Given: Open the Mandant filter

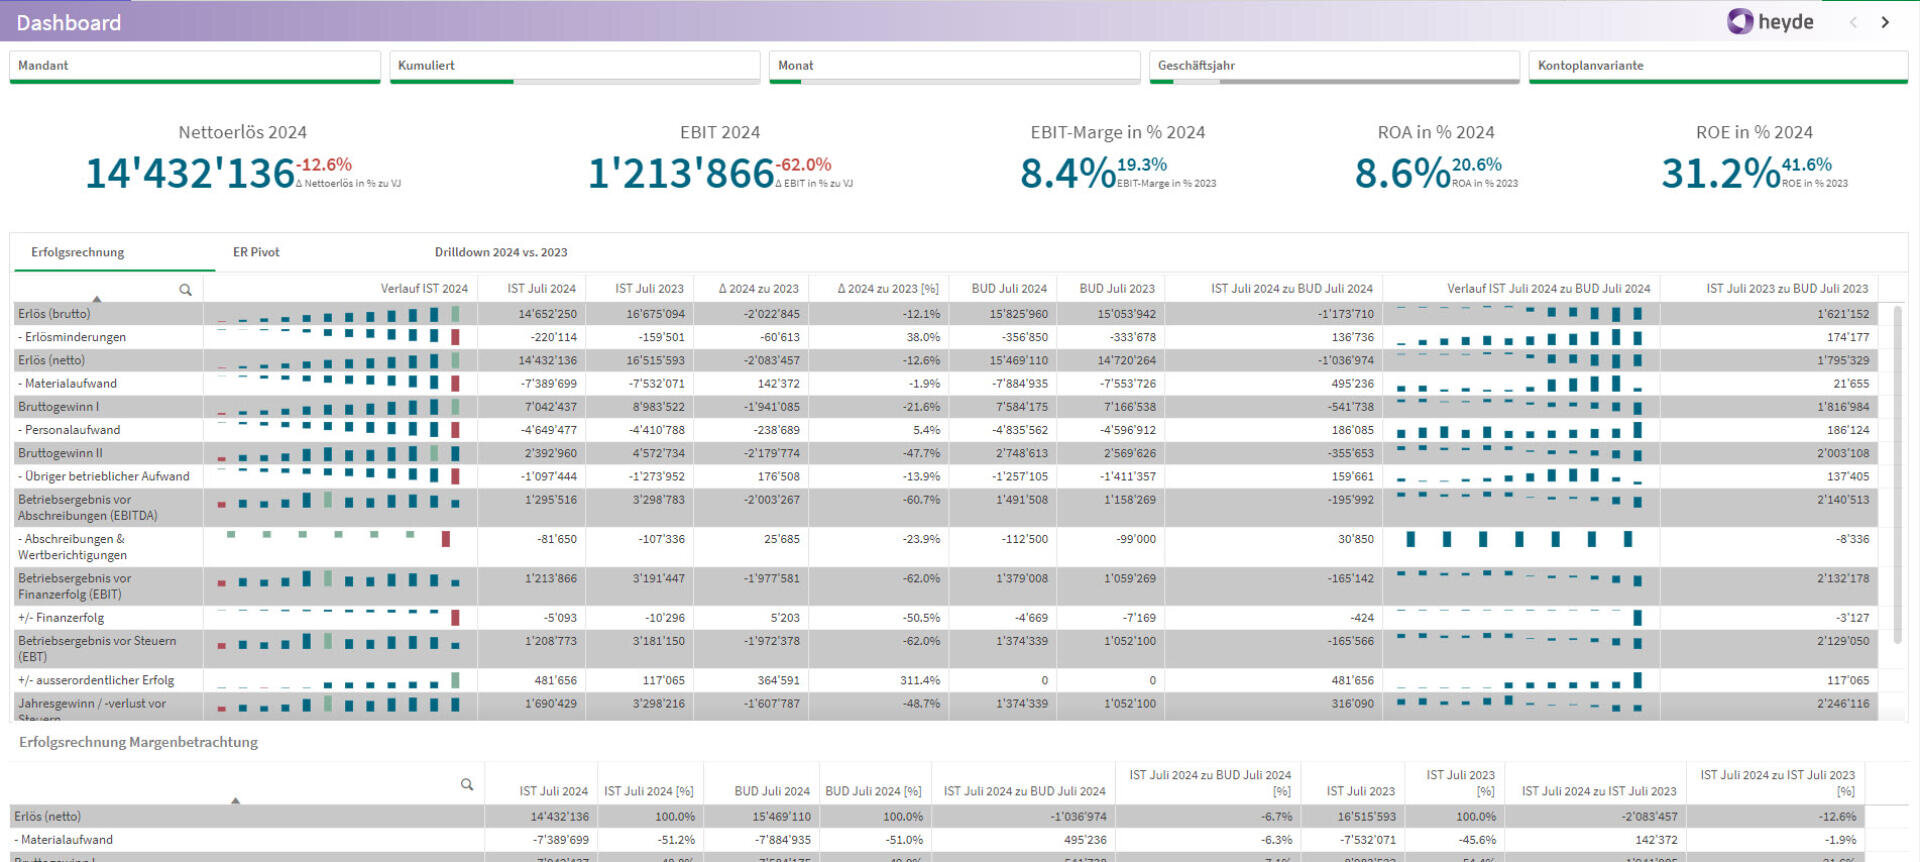Looking at the screenshot, I should (195, 66).
